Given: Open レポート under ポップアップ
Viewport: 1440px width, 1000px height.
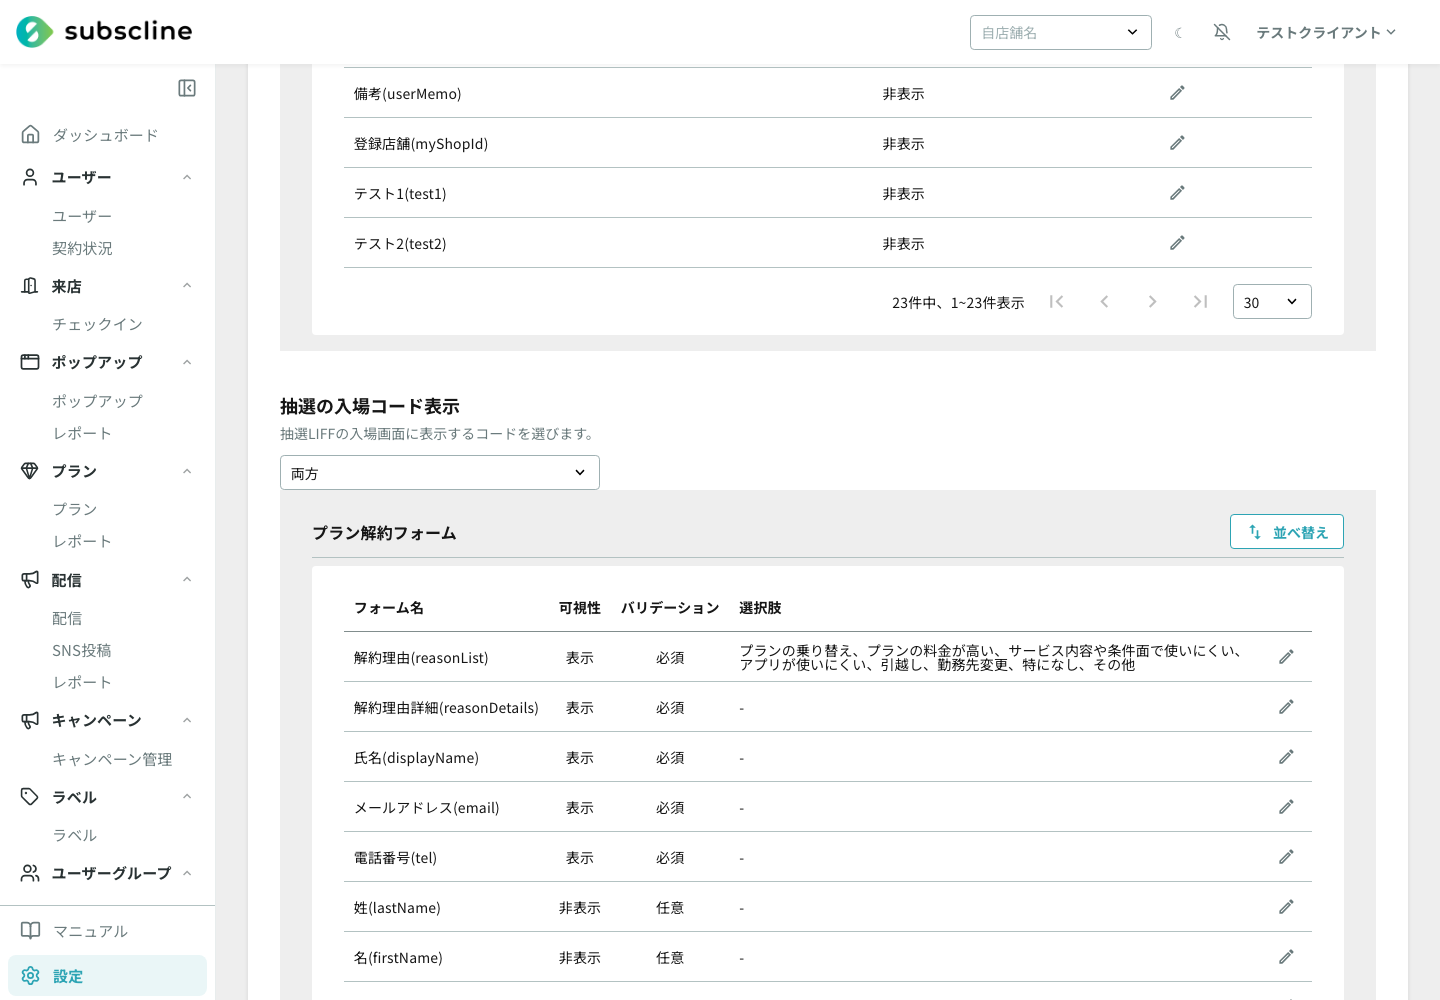Looking at the screenshot, I should (x=82, y=433).
